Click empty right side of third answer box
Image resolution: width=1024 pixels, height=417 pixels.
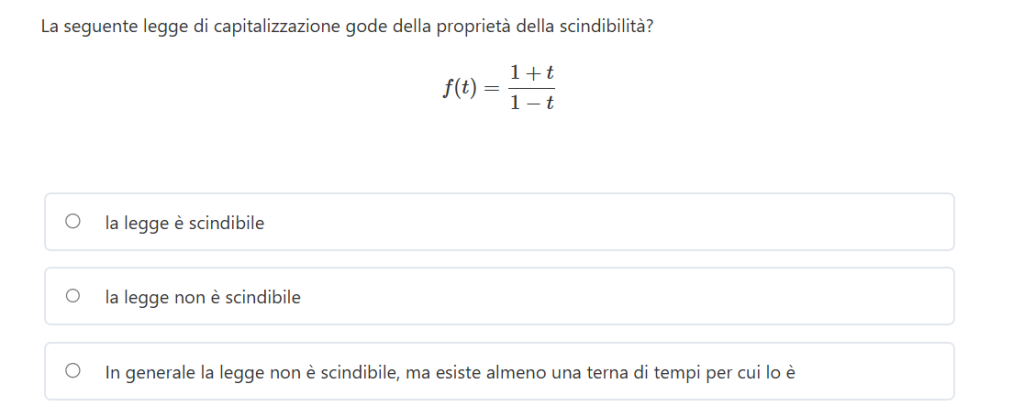pyautogui.click(x=880, y=372)
